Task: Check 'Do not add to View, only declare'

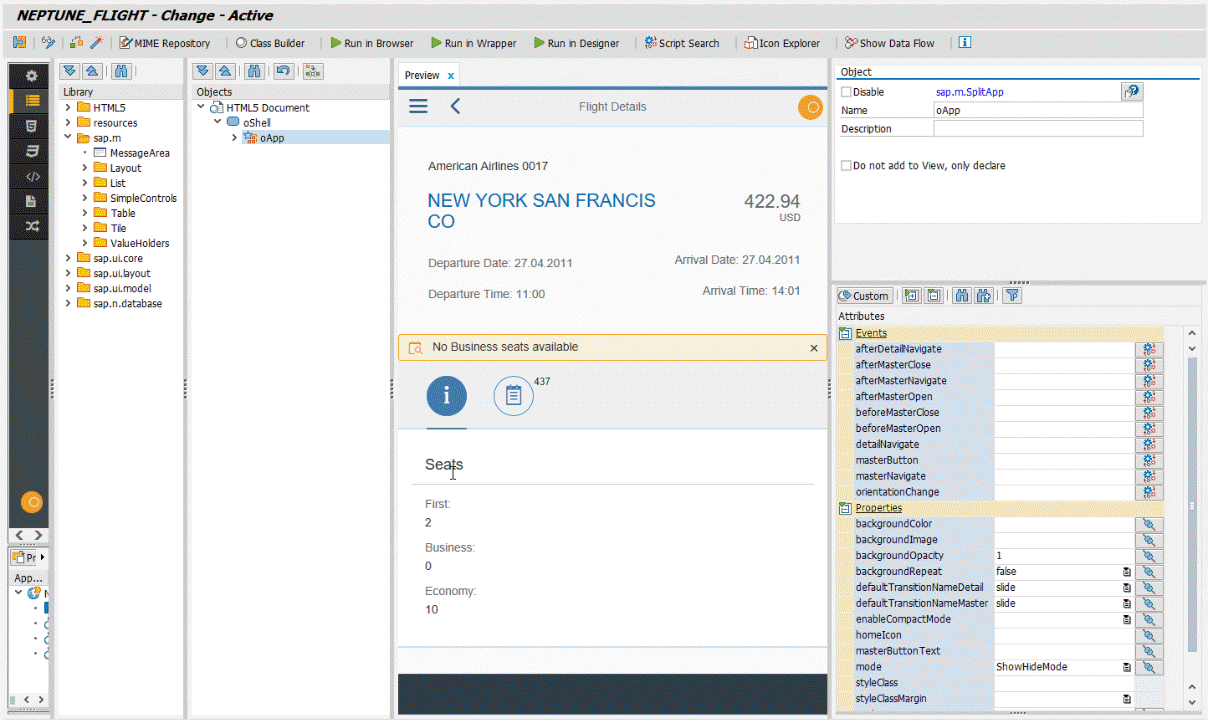Action: 845,165
